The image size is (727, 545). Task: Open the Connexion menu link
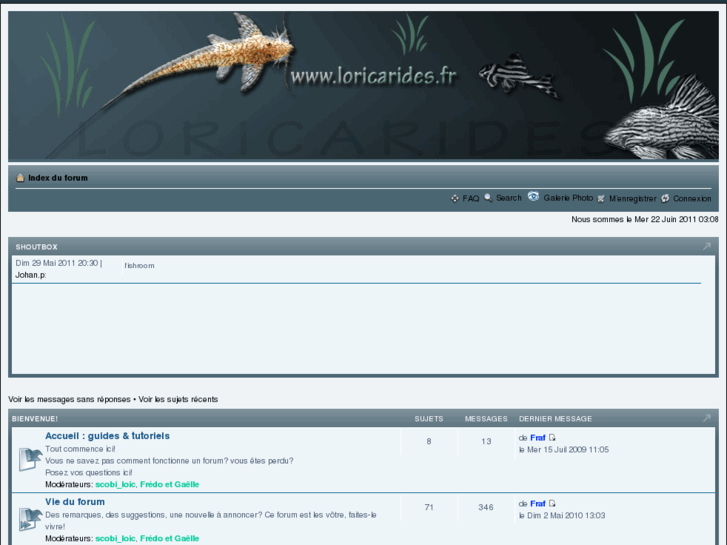692,199
